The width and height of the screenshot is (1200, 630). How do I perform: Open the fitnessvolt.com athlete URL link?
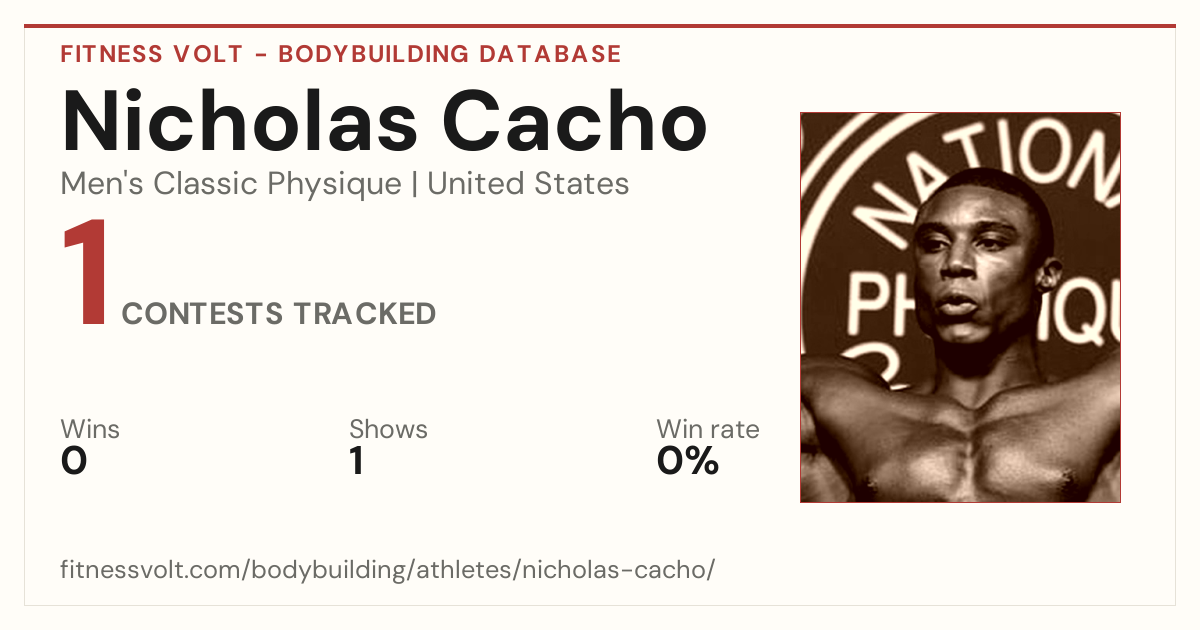tap(388, 570)
